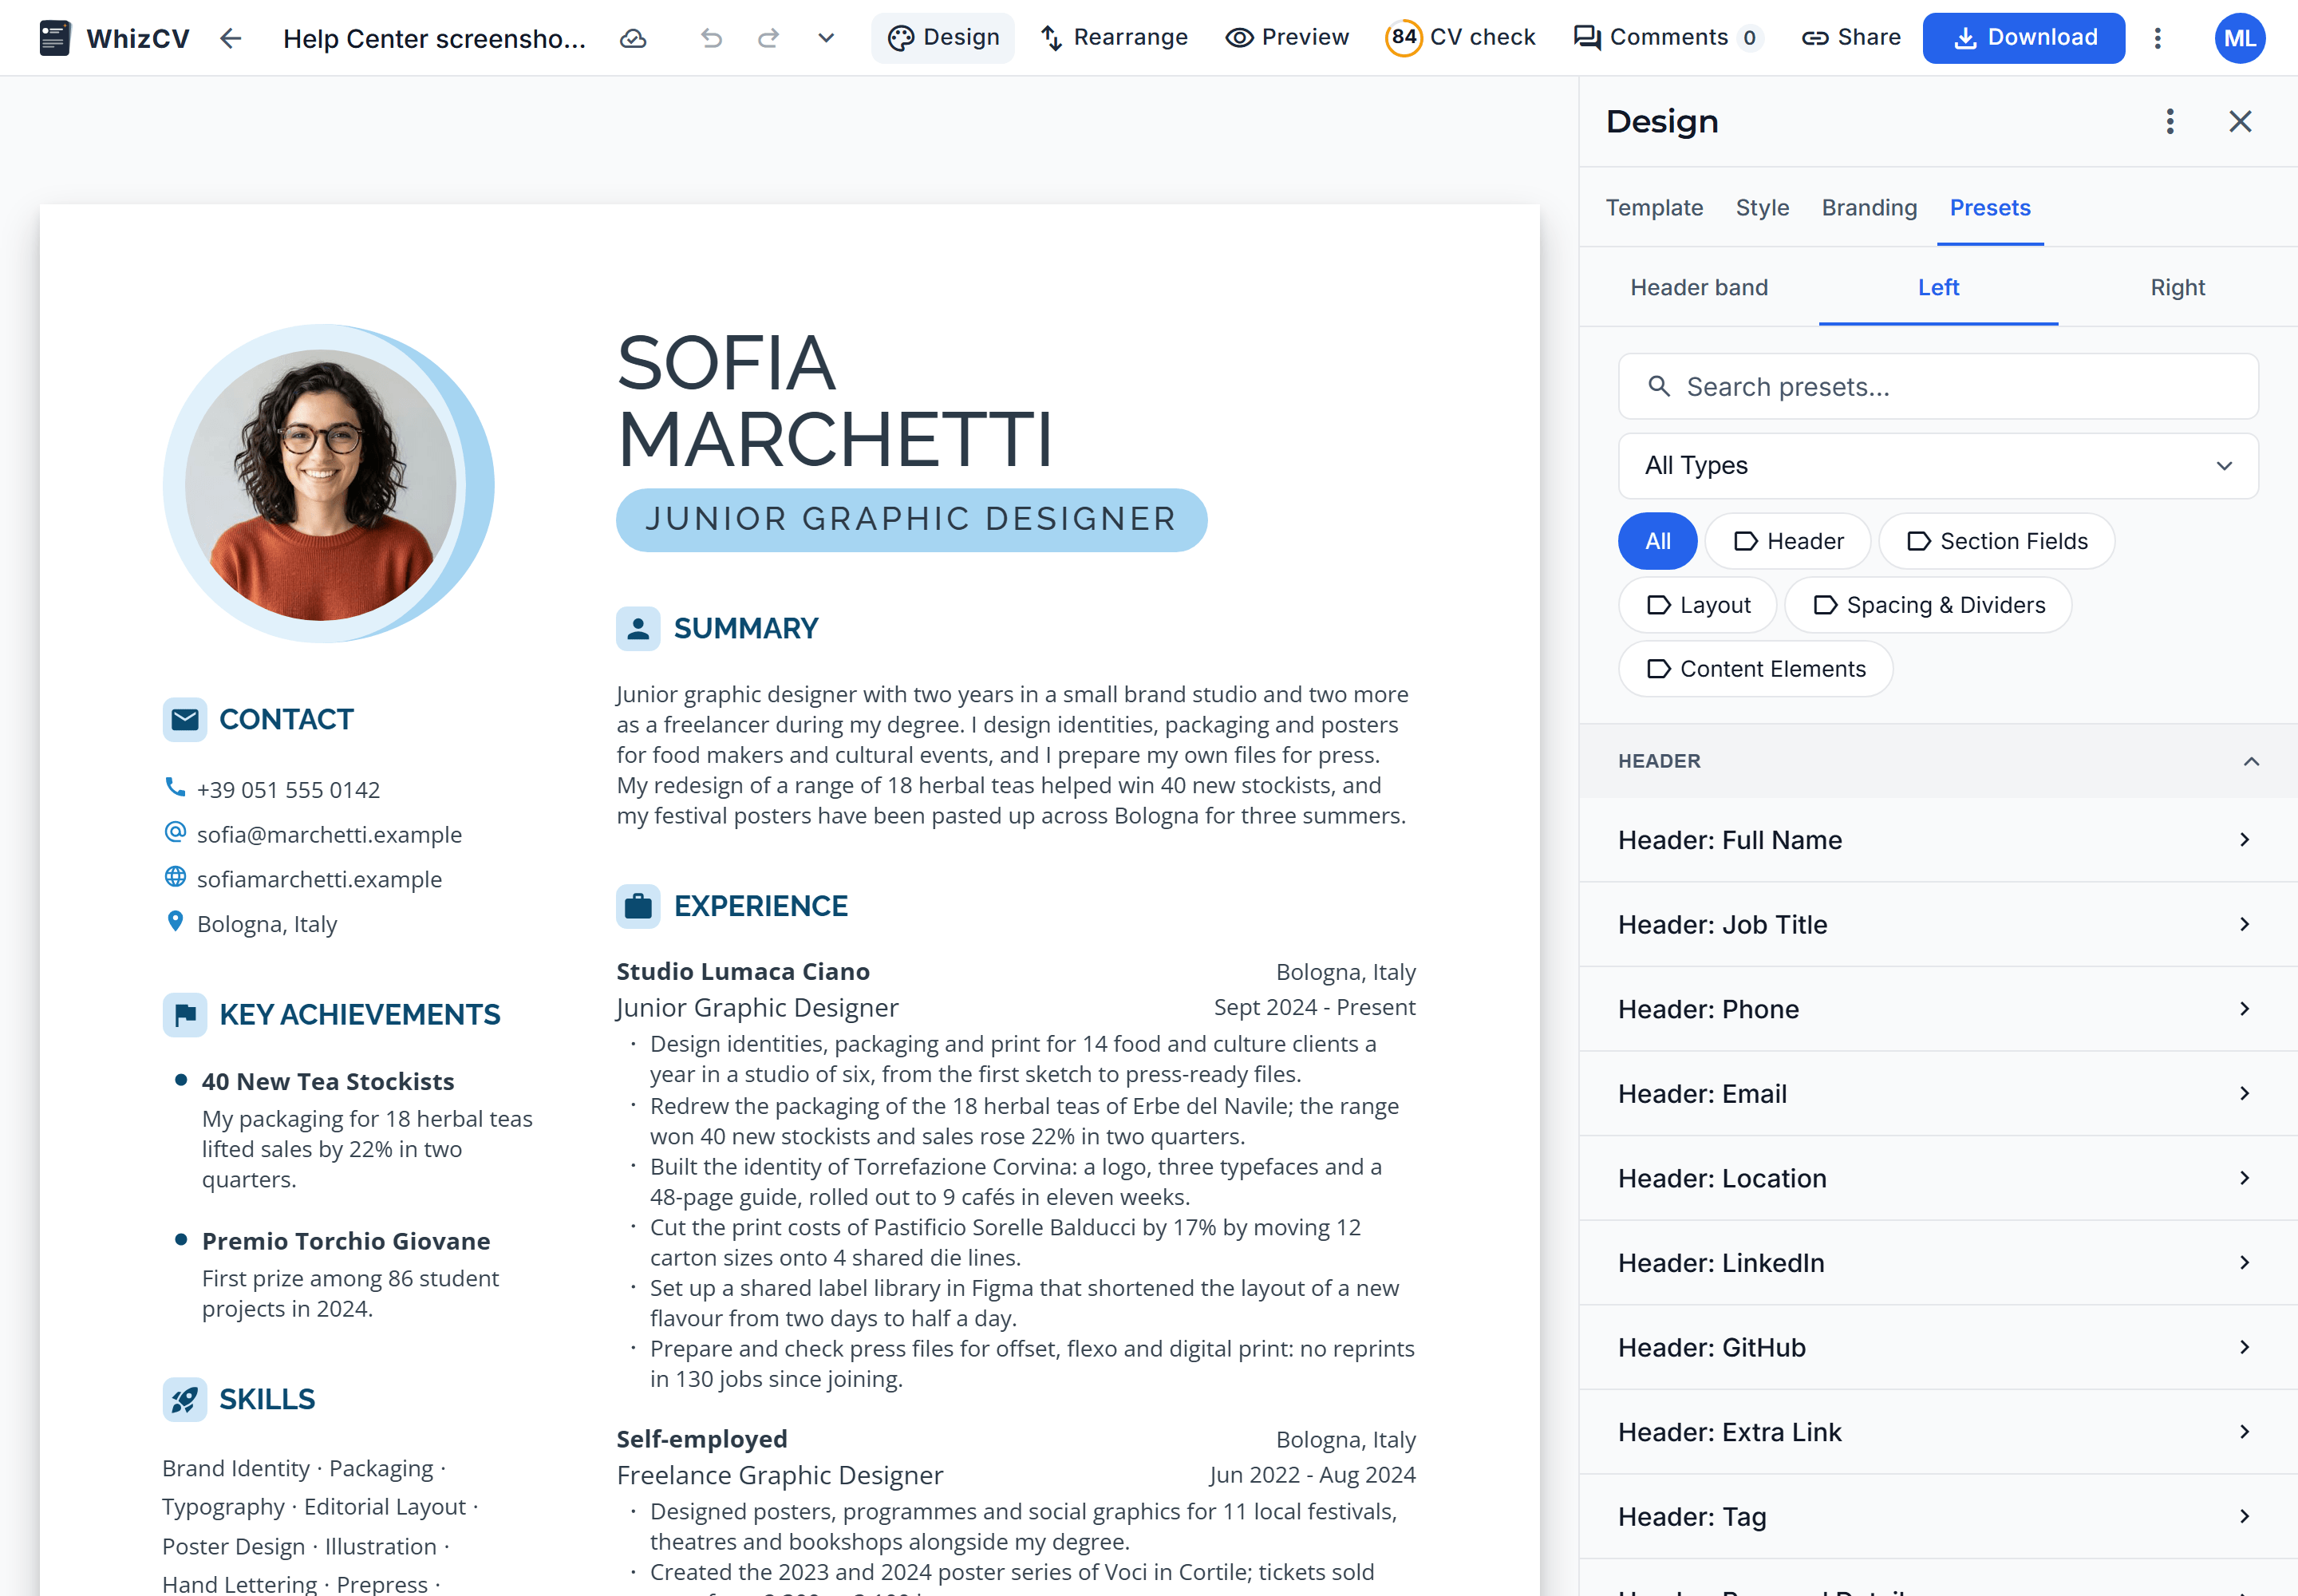Expand Header: LinkedIn preset

click(1938, 1263)
